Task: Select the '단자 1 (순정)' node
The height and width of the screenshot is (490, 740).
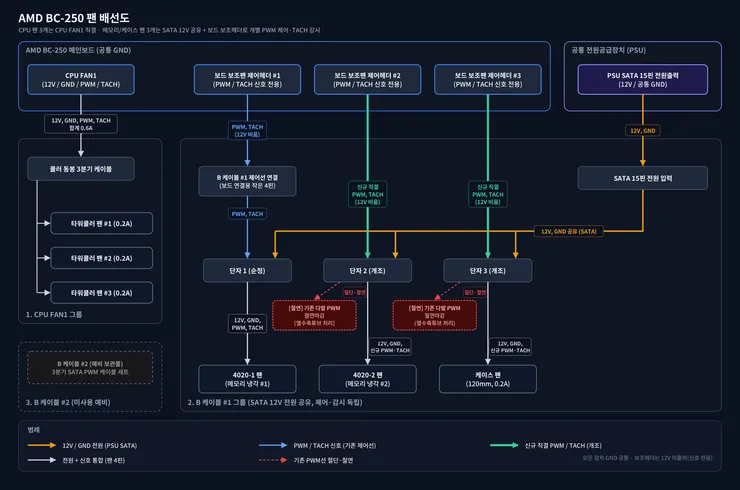Action: pyautogui.click(x=247, y=270)
